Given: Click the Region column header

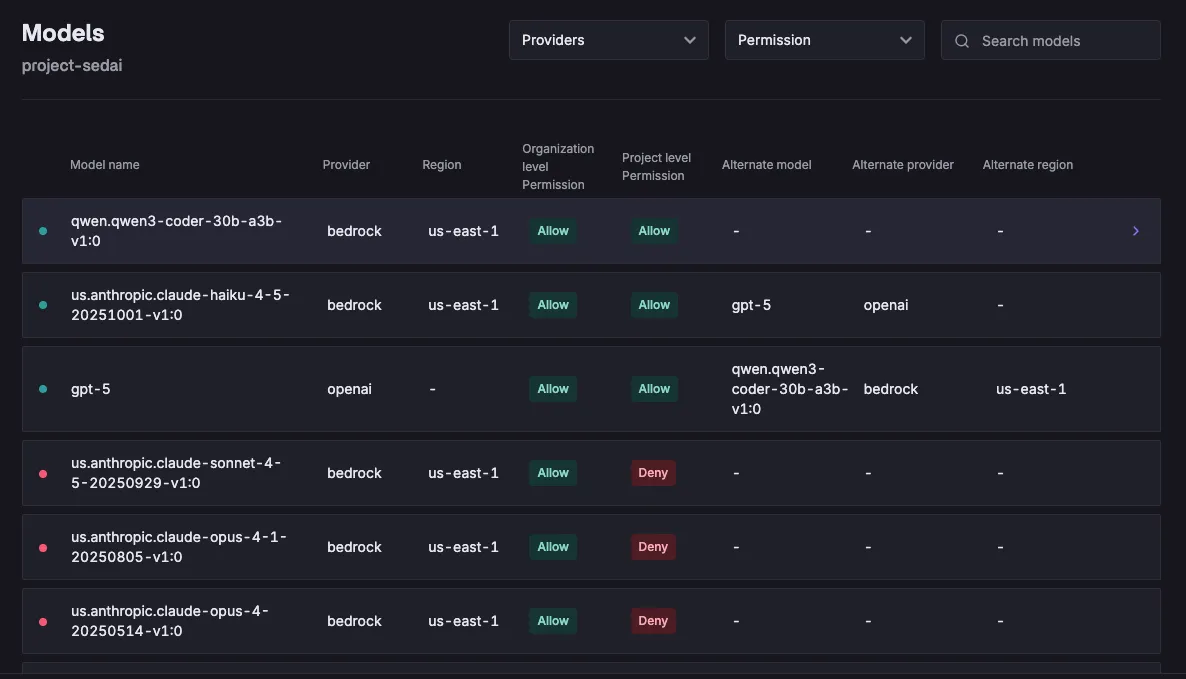Looking at the screenshot, I should point(442,165).
